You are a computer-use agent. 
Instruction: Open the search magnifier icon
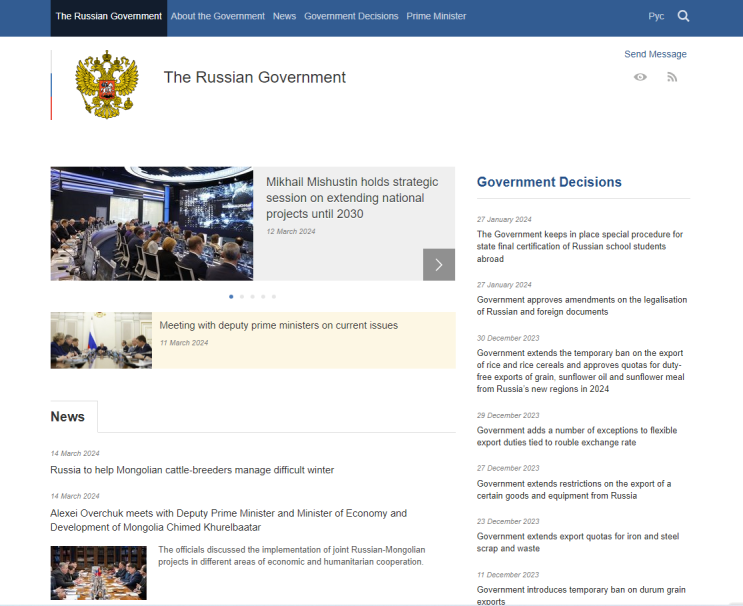tap(683, 16)
